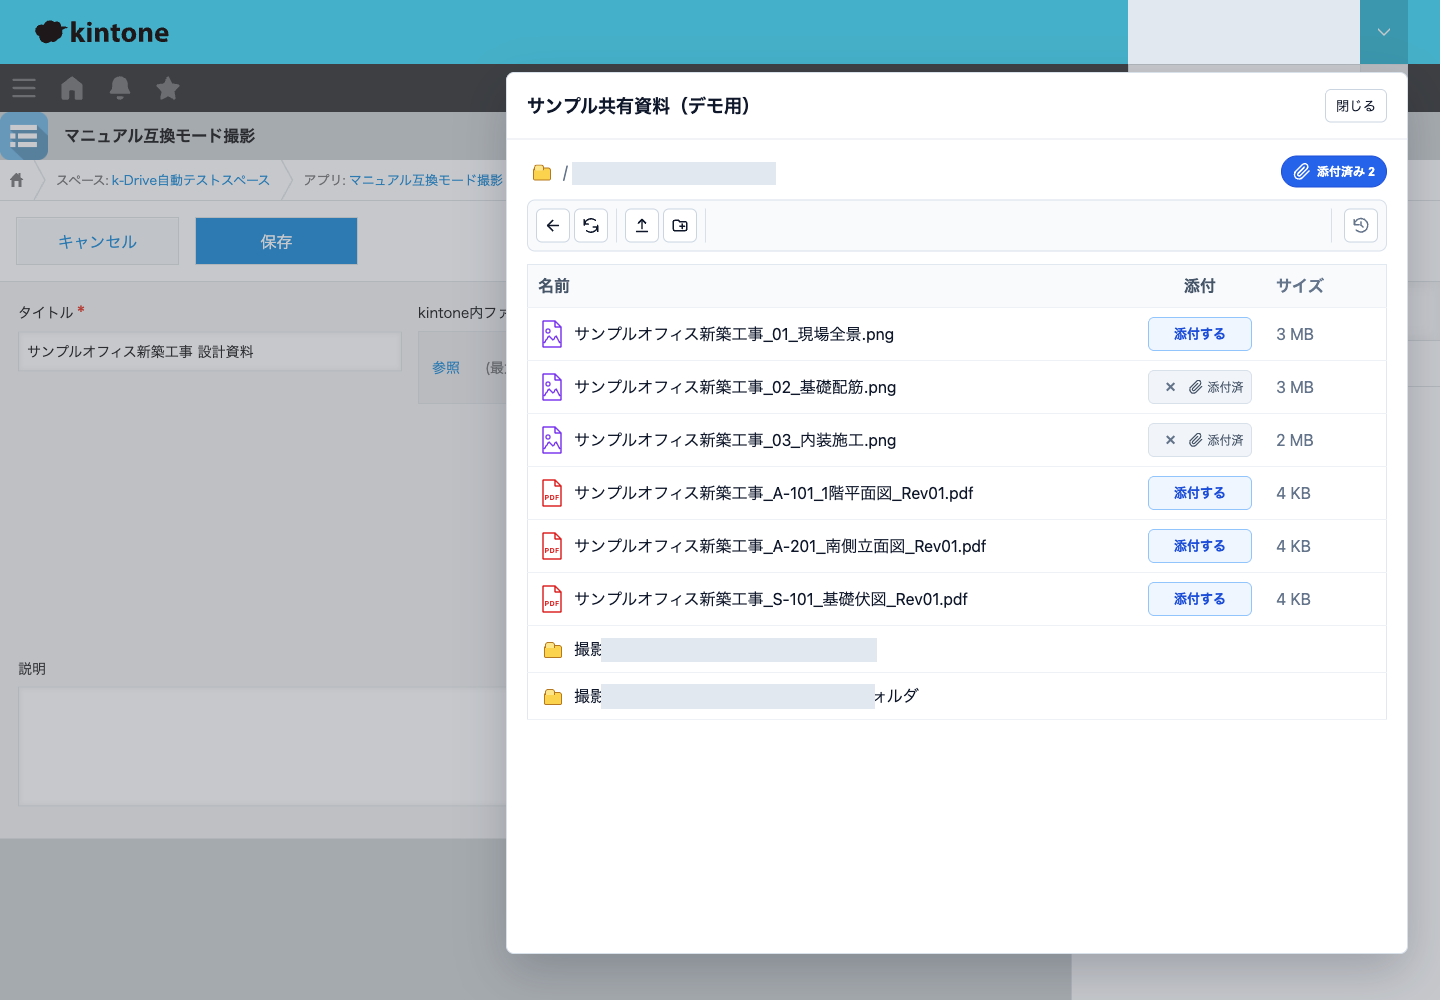Remove attachment for 03_内装施工.png

(x=1170, y=440)
